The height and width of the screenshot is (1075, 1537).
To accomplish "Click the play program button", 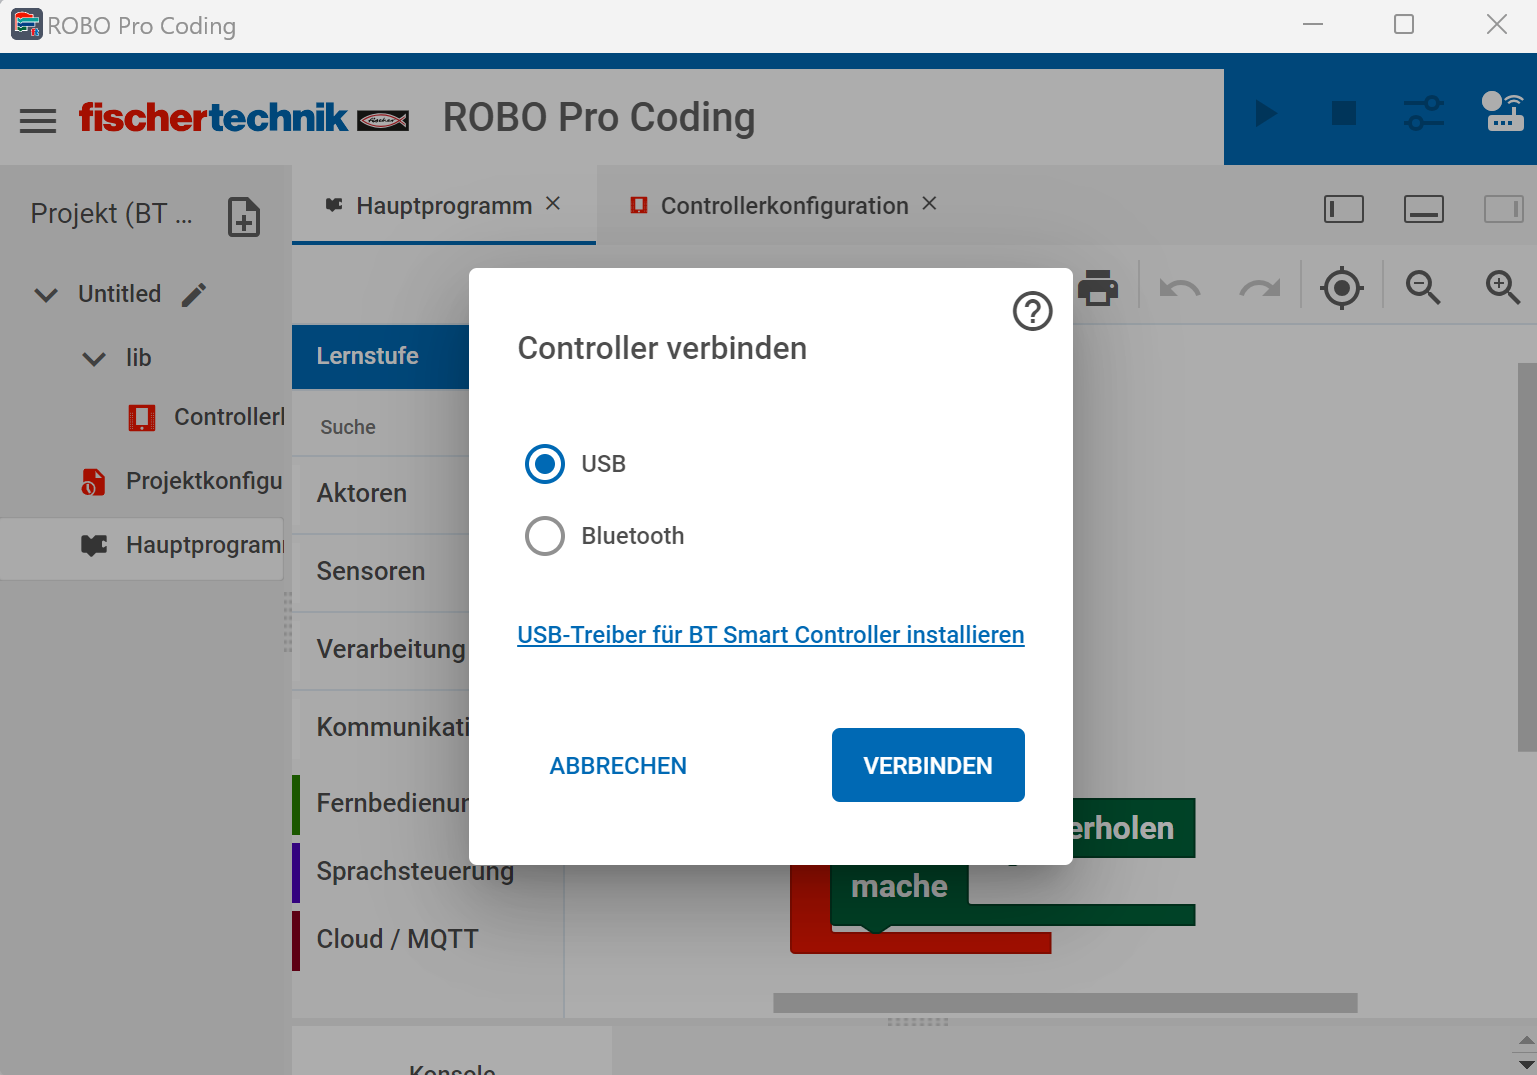I will pyautogui.click(x=1266, y=113).
